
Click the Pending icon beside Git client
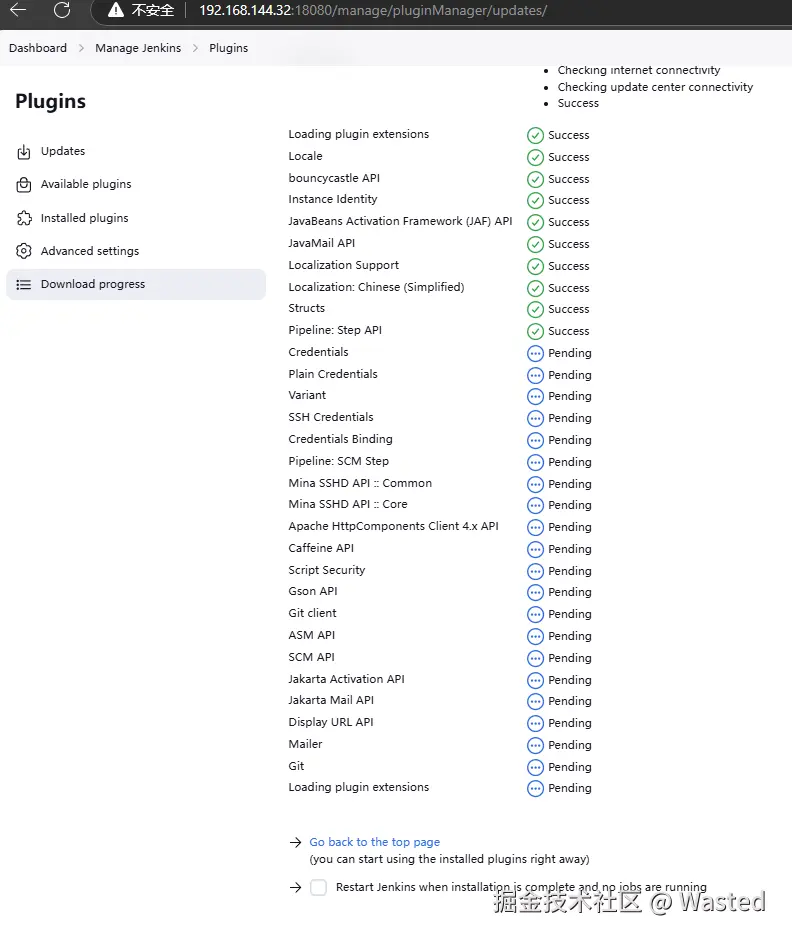(535, 614)
